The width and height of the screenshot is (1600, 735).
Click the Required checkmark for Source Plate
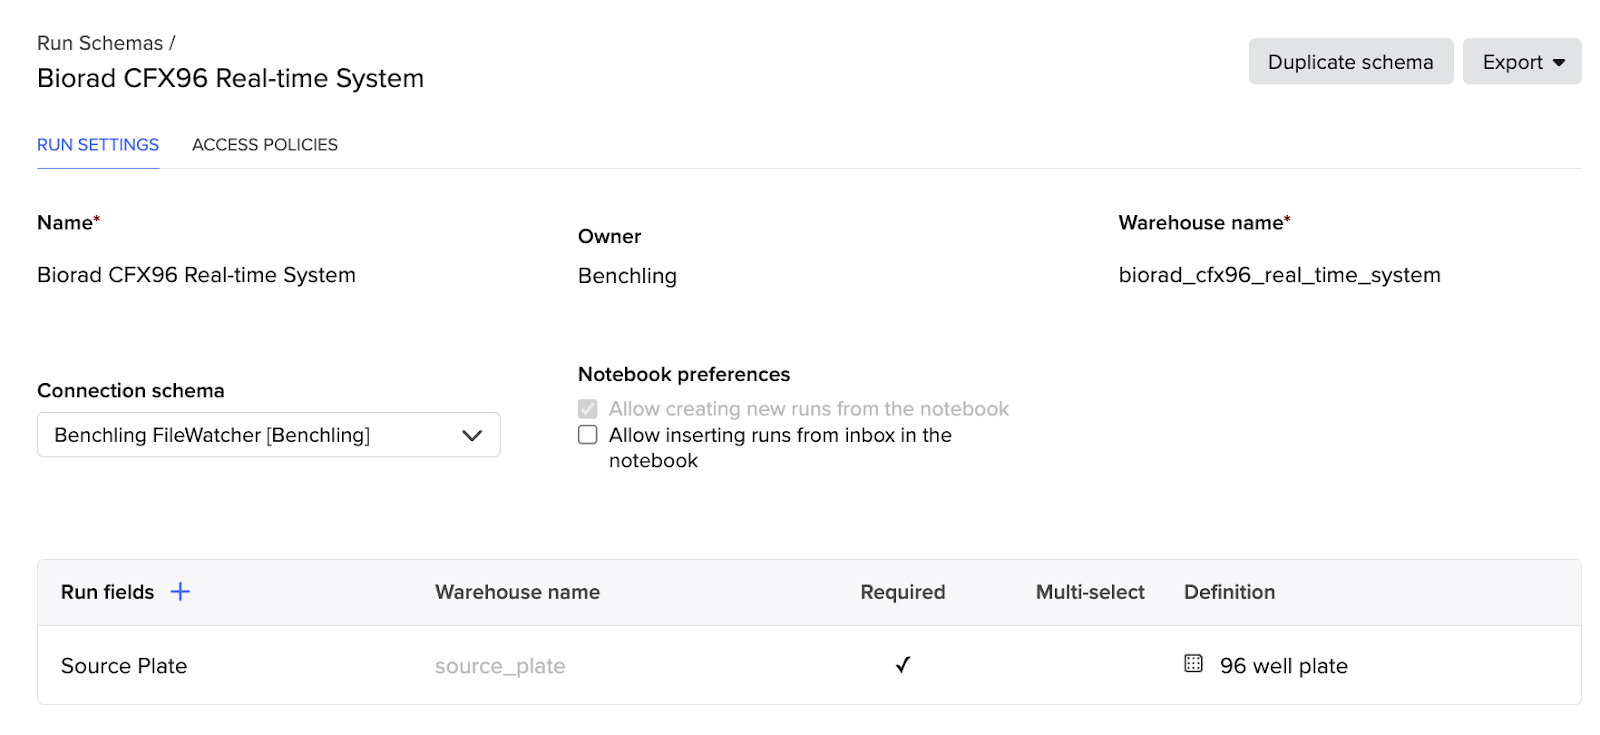click(903, 665)
